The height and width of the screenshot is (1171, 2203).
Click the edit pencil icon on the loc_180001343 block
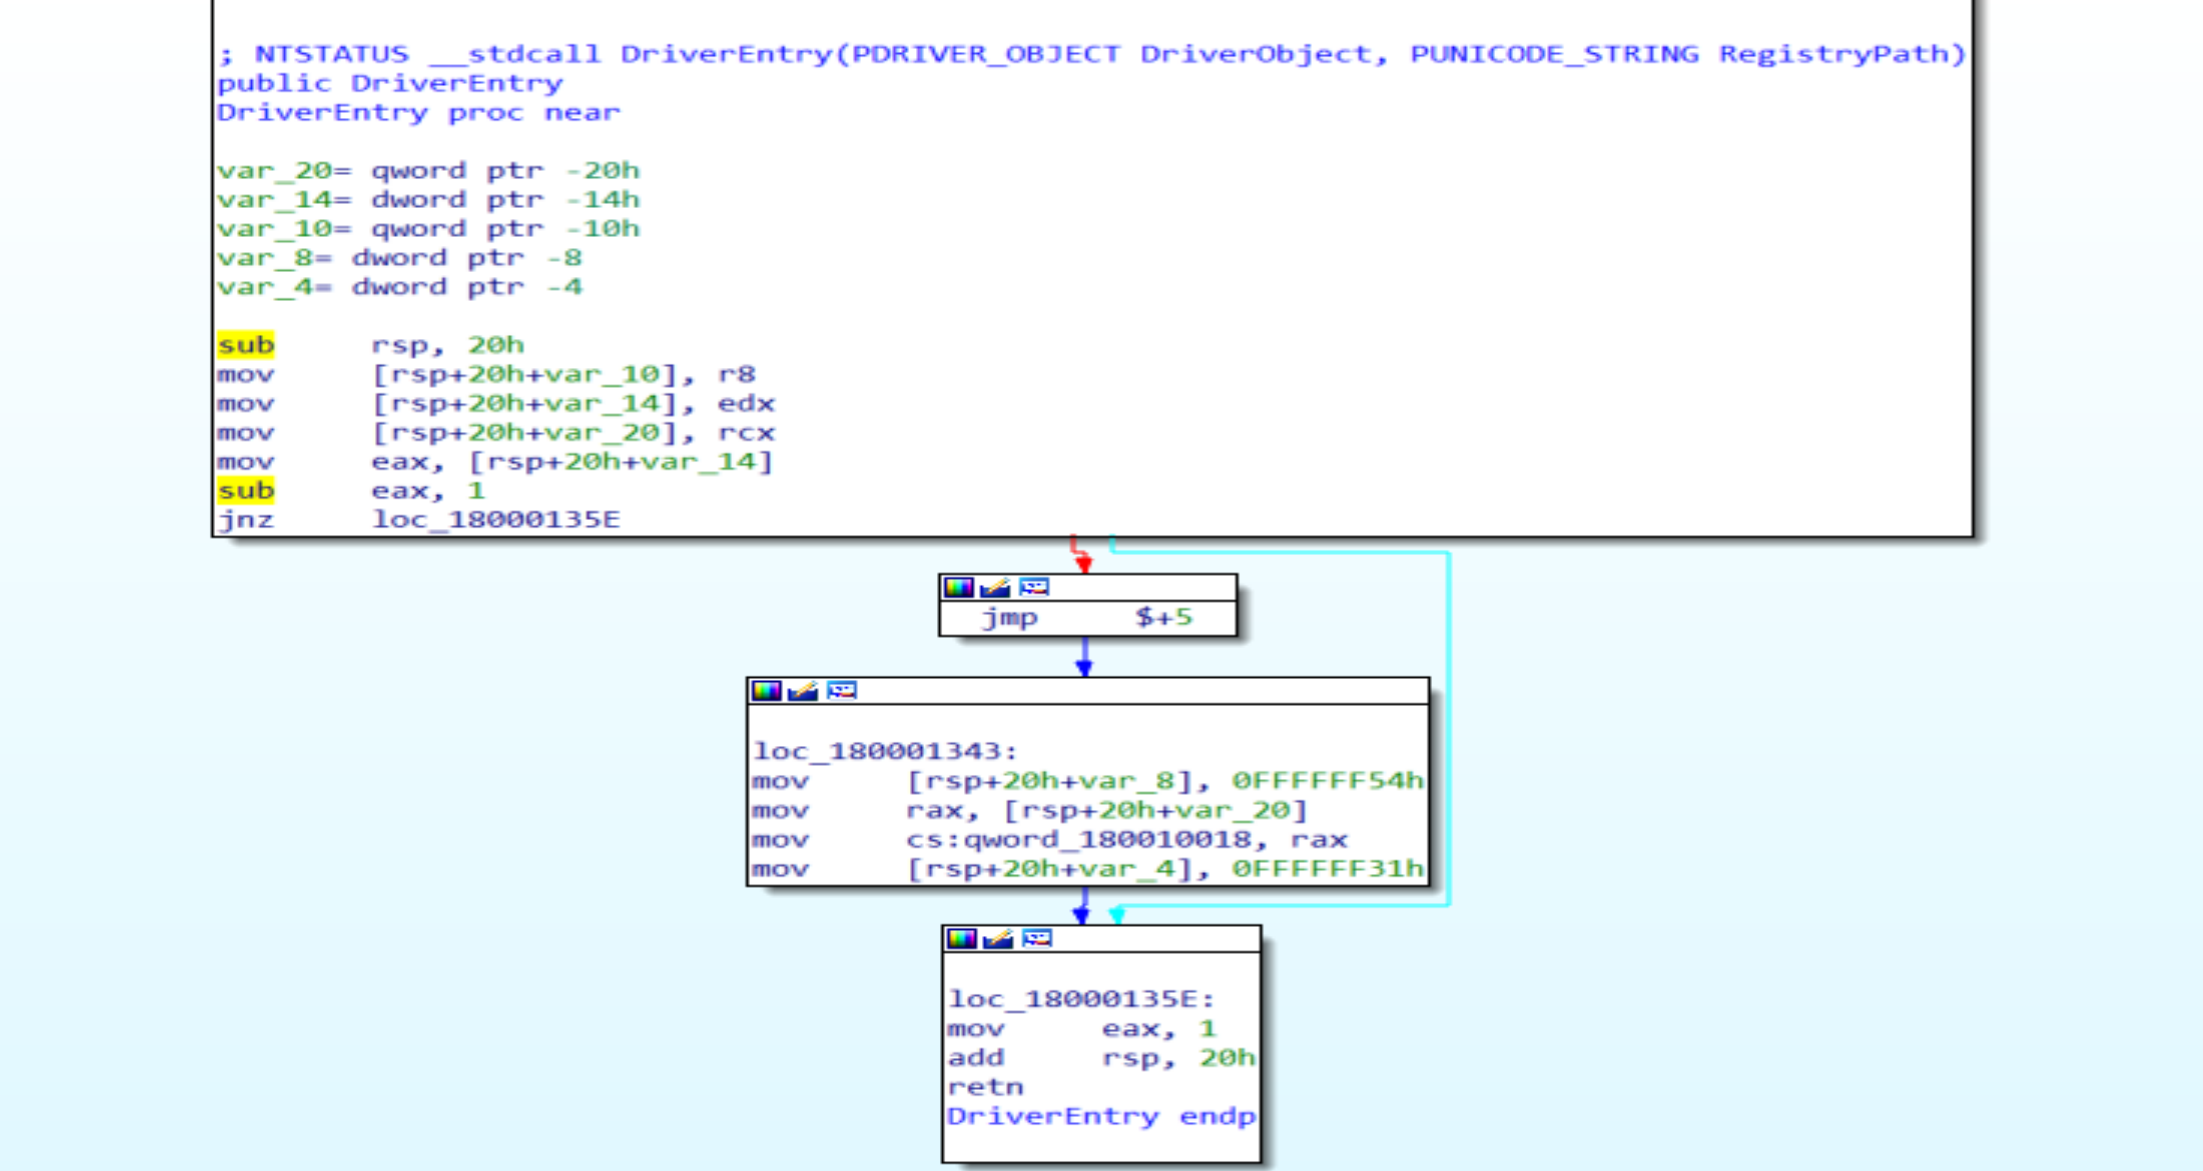pos(803,691)
